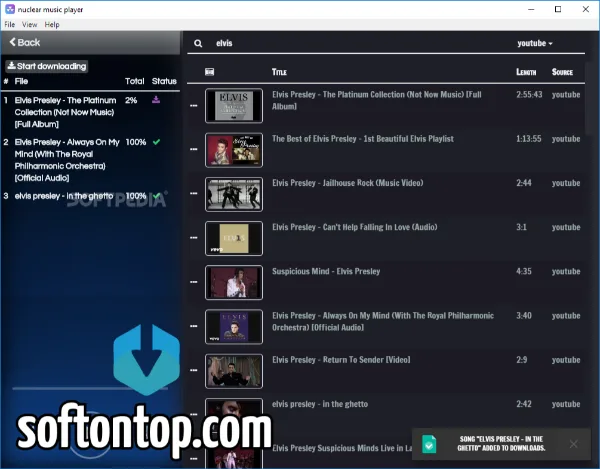Go back using the Back button
Viewport: 600px width, 469px height.
(x=25, y=42)
